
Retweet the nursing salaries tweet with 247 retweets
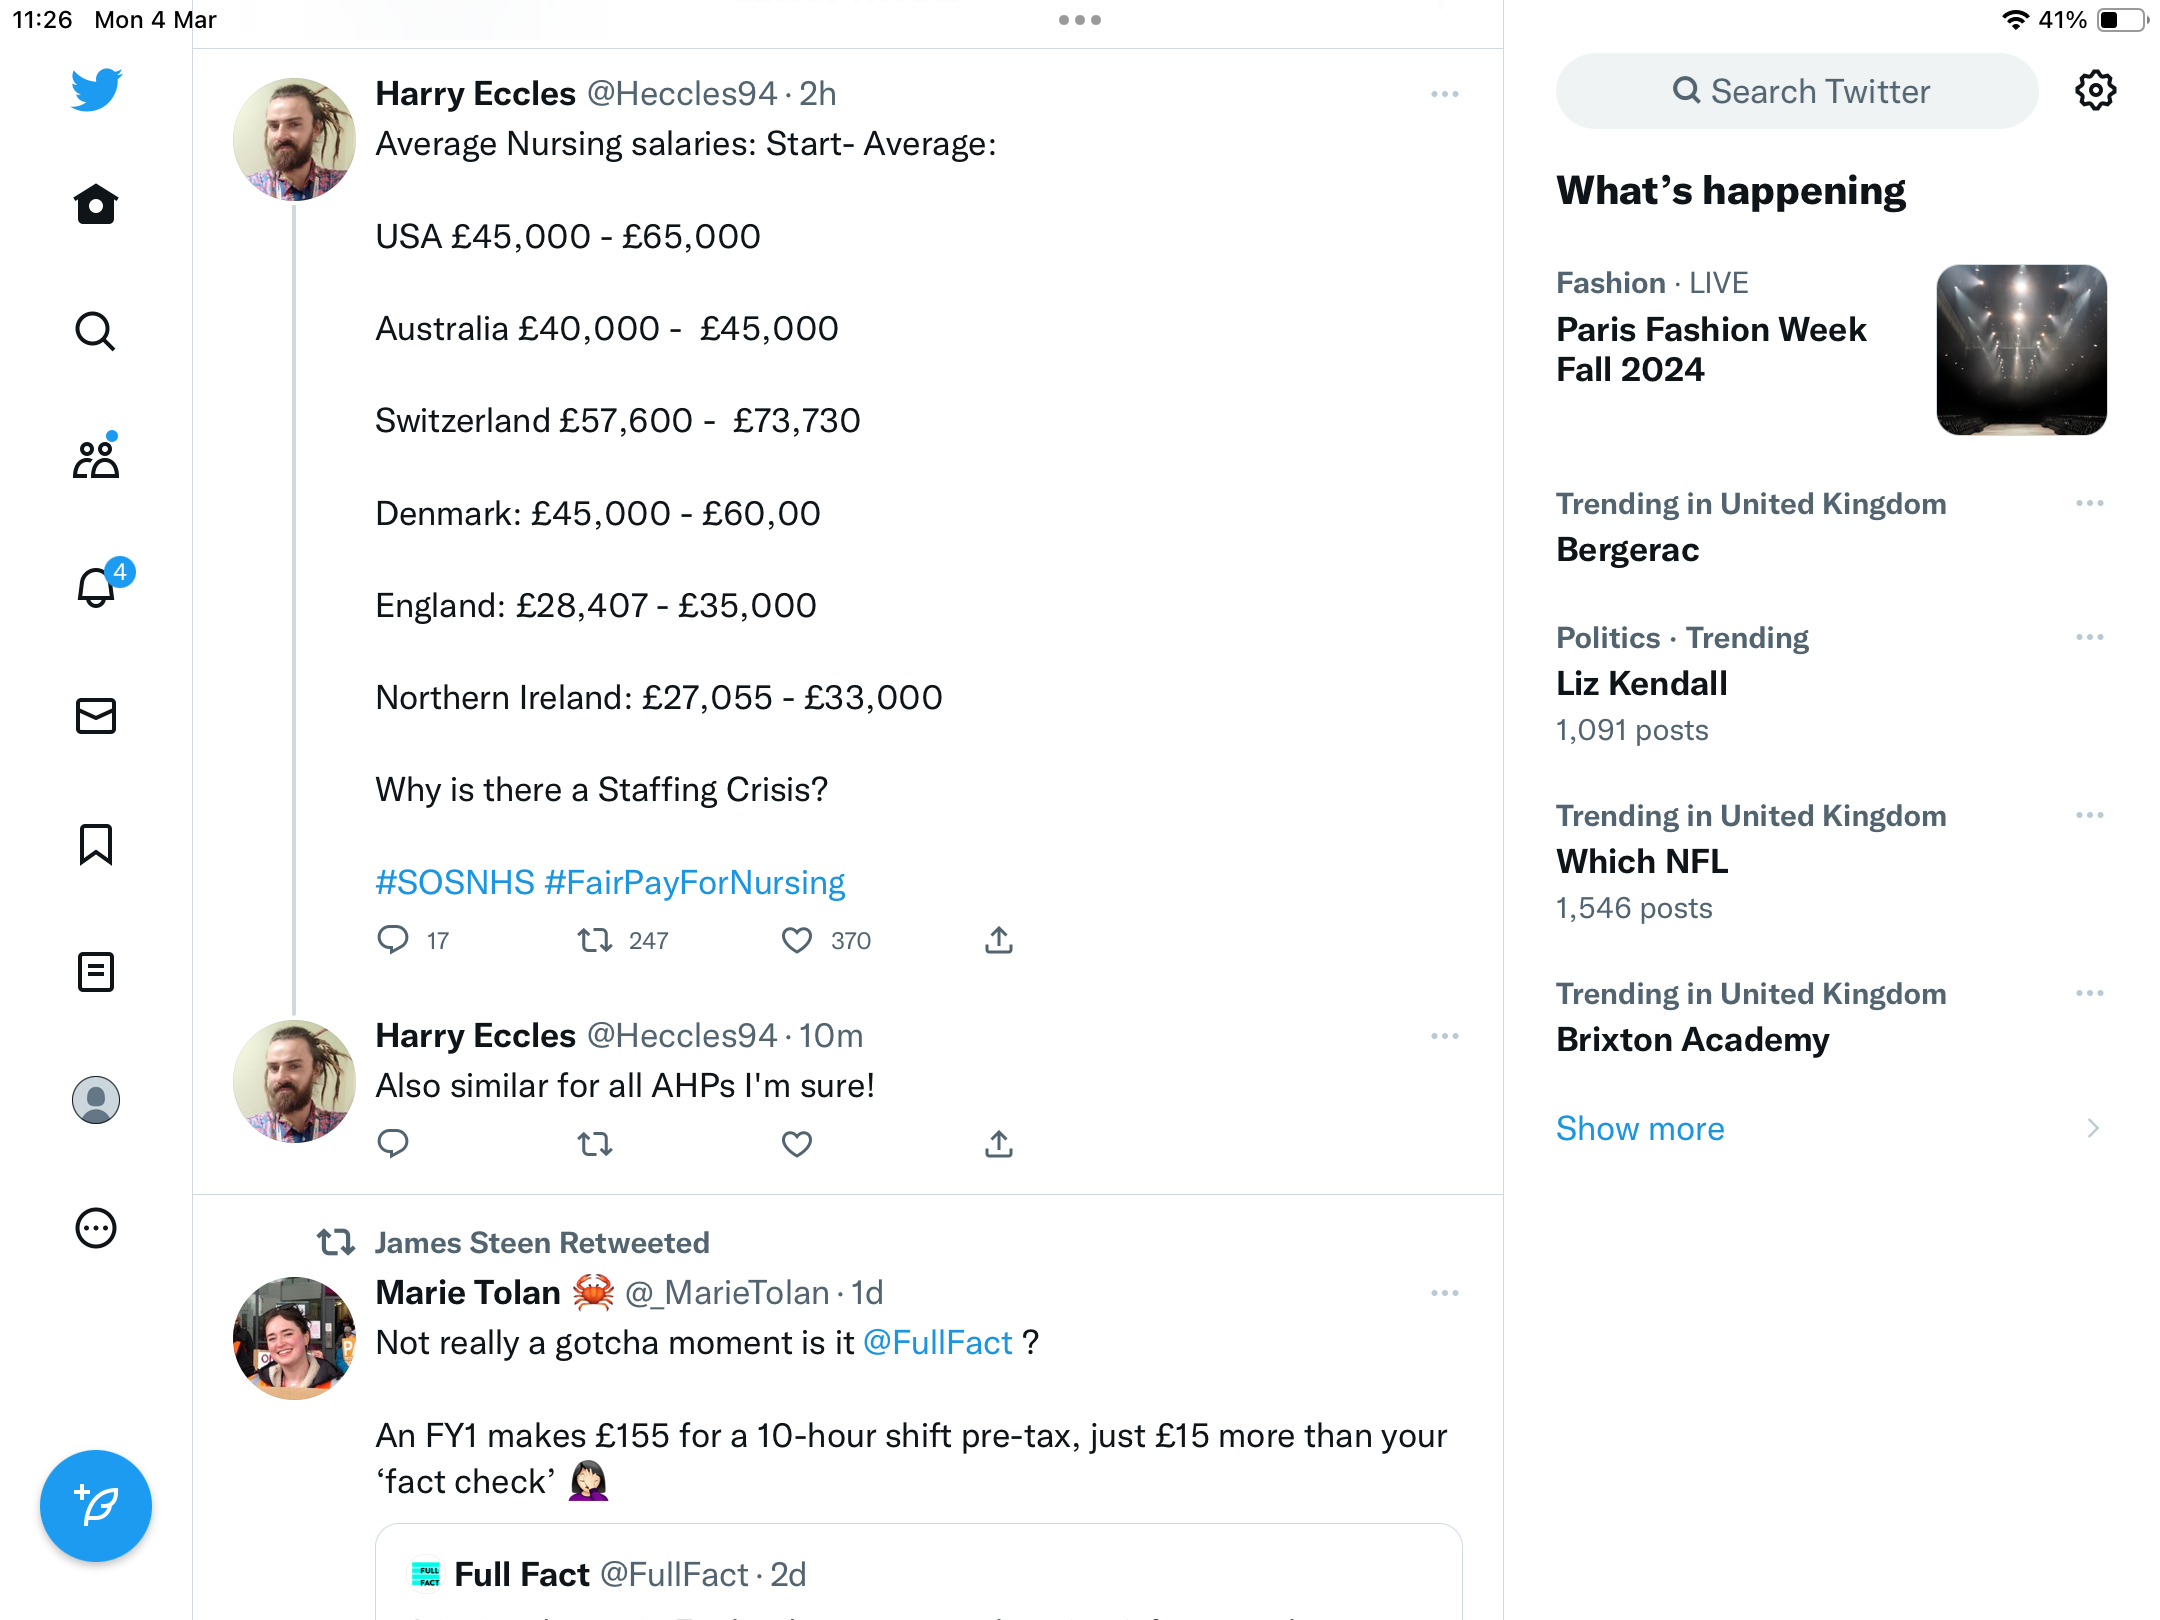tap(595, 940)
